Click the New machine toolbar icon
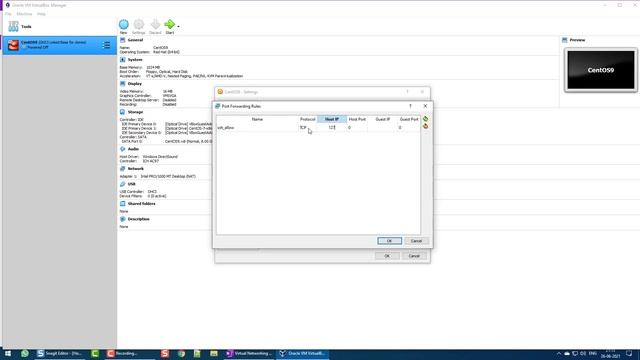 124,27
